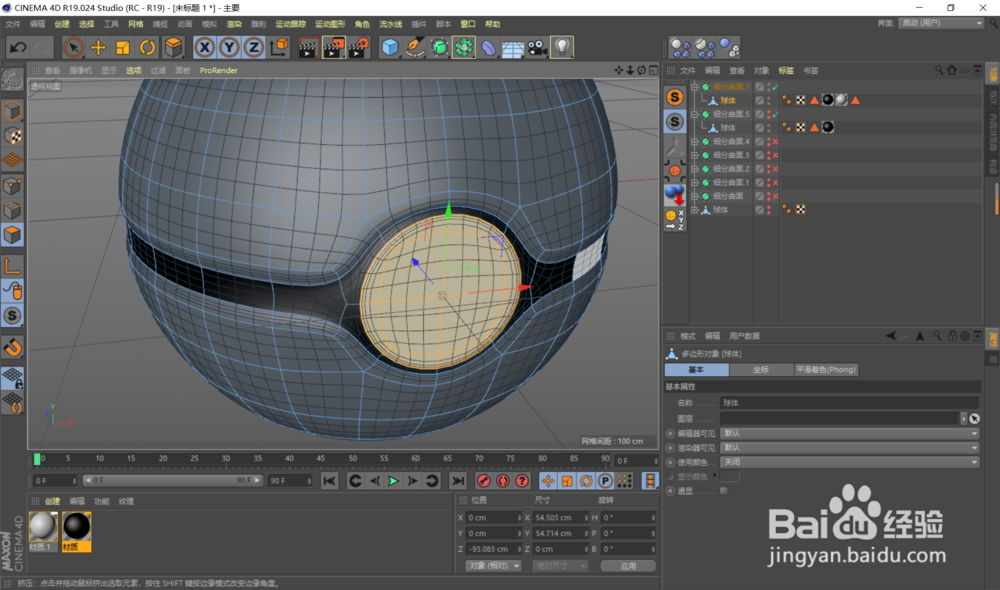This screenshot has width=1000, height=590.
Task: Expand the 细分曲面.2 tree node
Action: pyautogui.click(x=695, y=169)
